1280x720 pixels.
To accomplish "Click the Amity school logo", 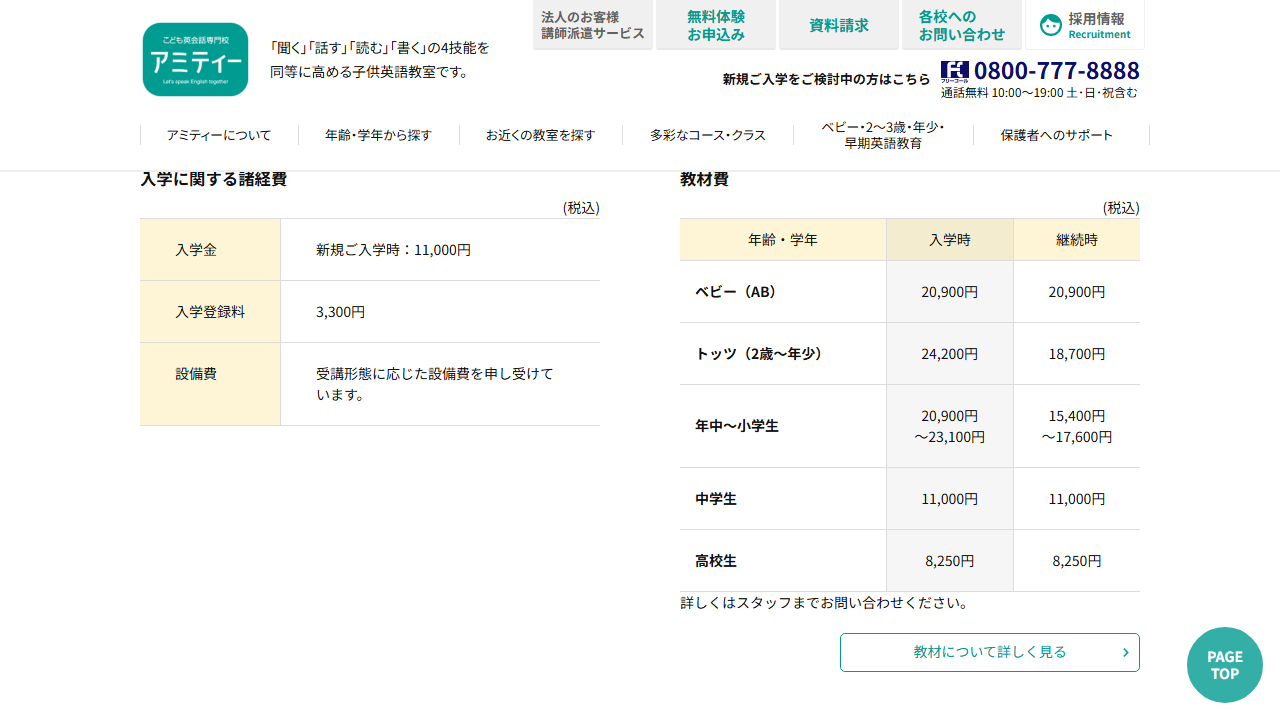I will tap(195, 60).
